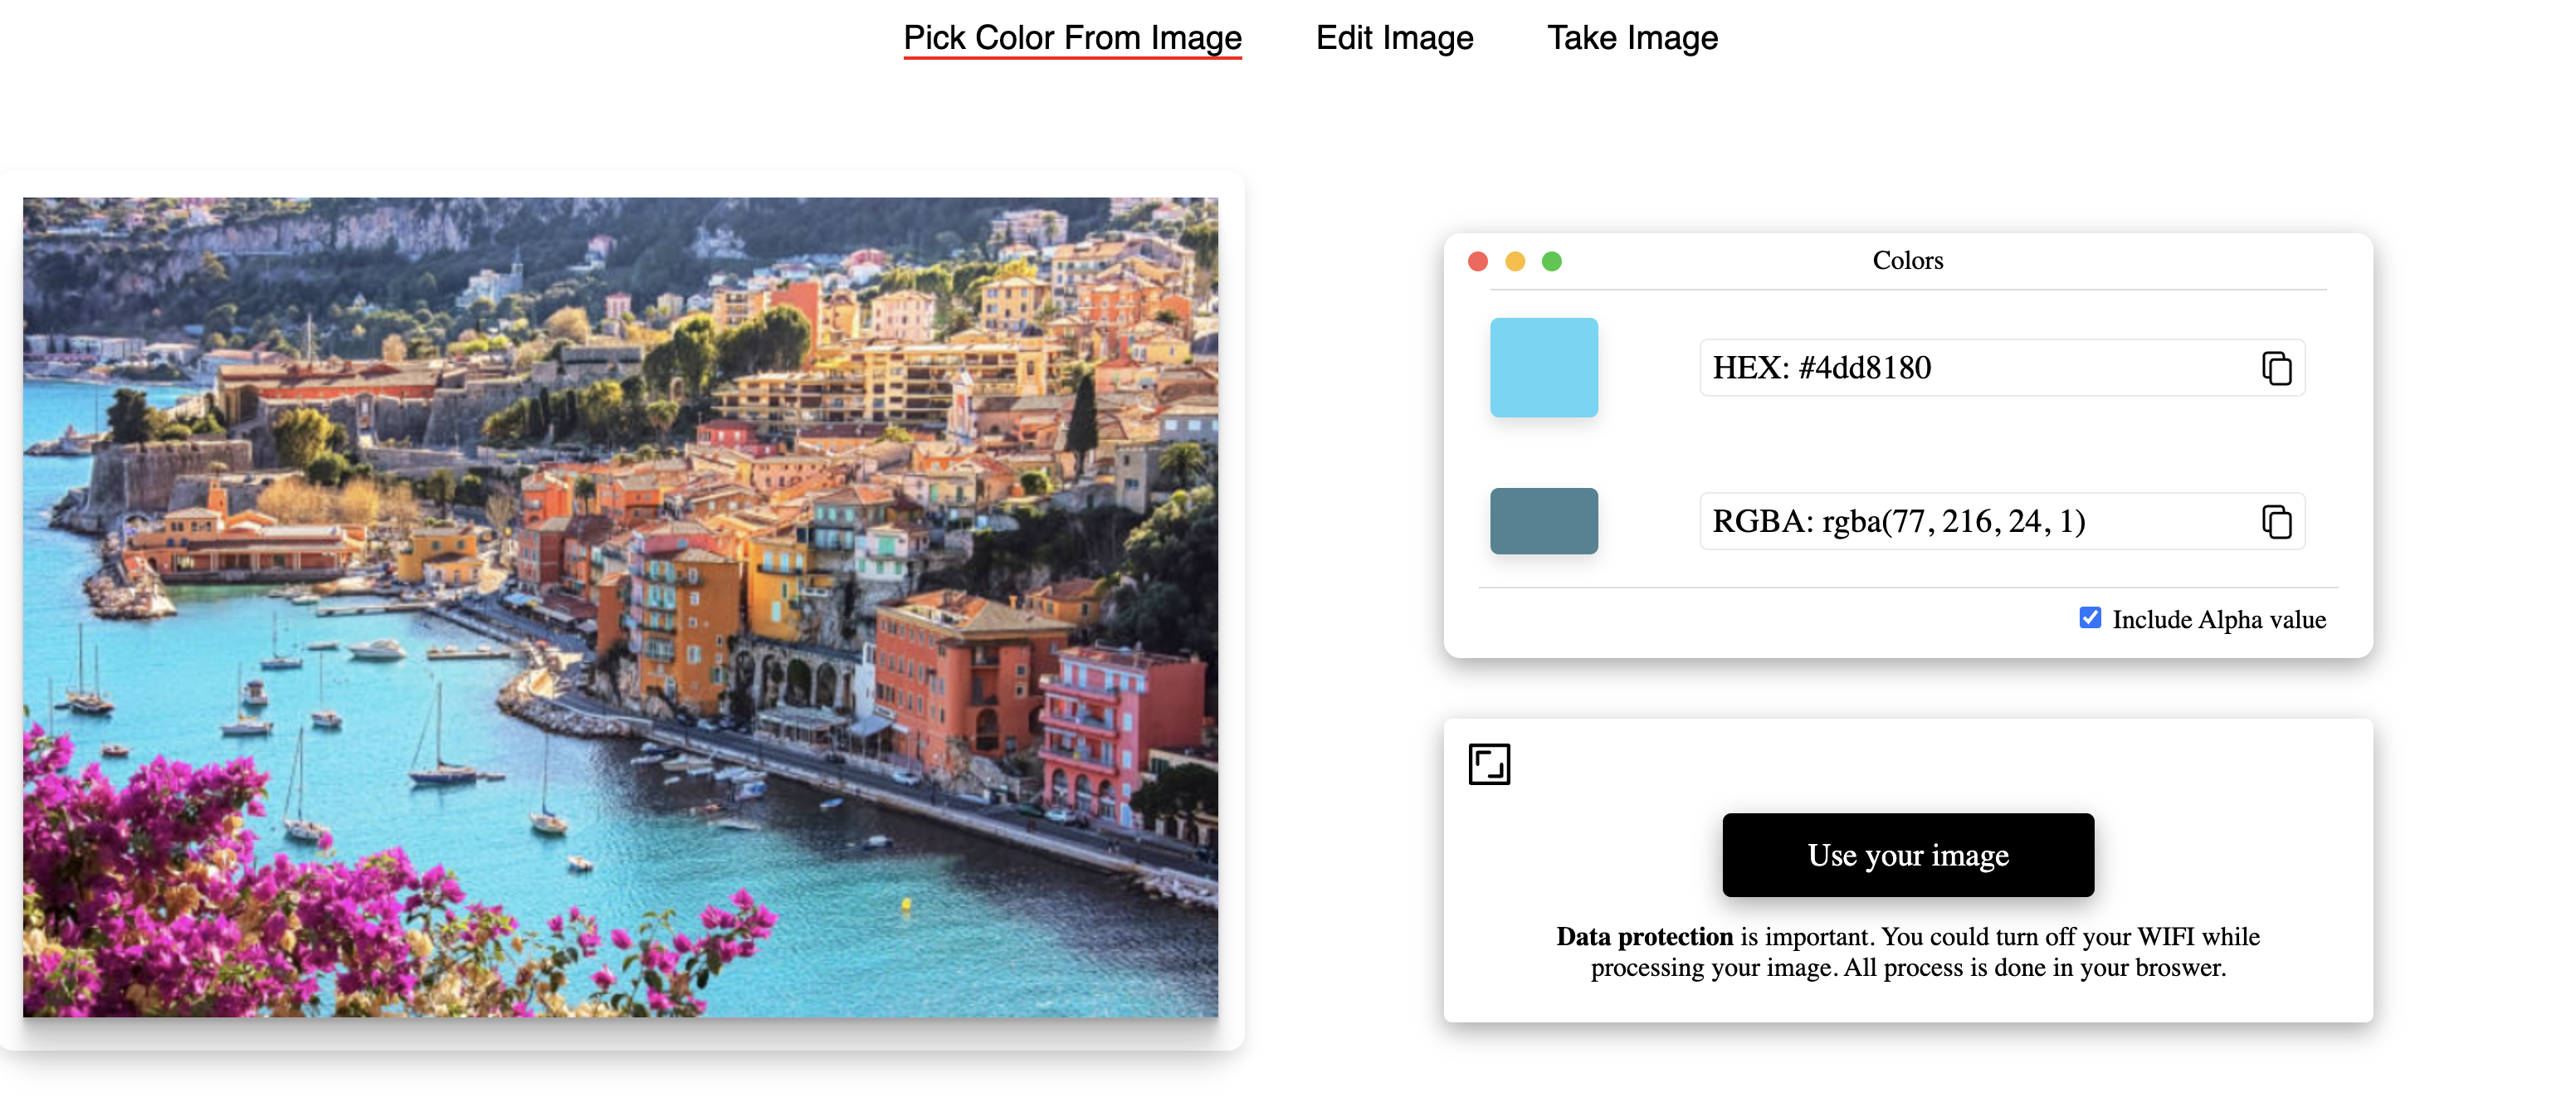Click the green window dot
Viewport: 2576px width, 1117px height.
coord(1551,261)
